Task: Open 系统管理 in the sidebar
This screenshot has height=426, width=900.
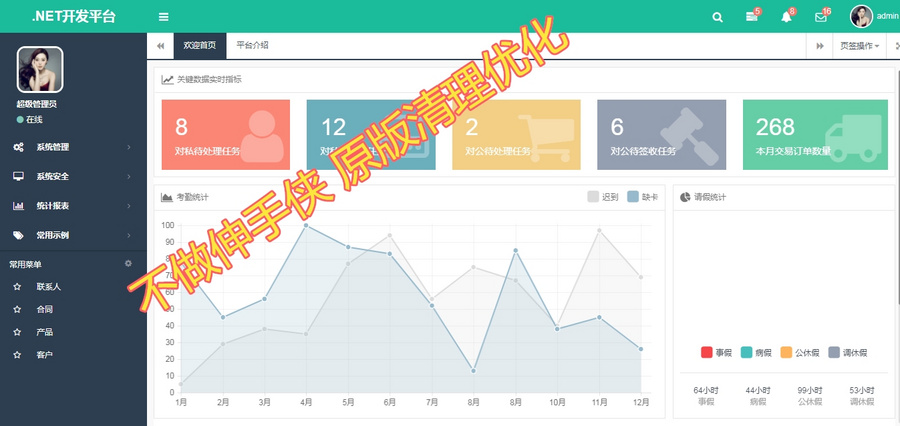Action: [x=73, y=147]
